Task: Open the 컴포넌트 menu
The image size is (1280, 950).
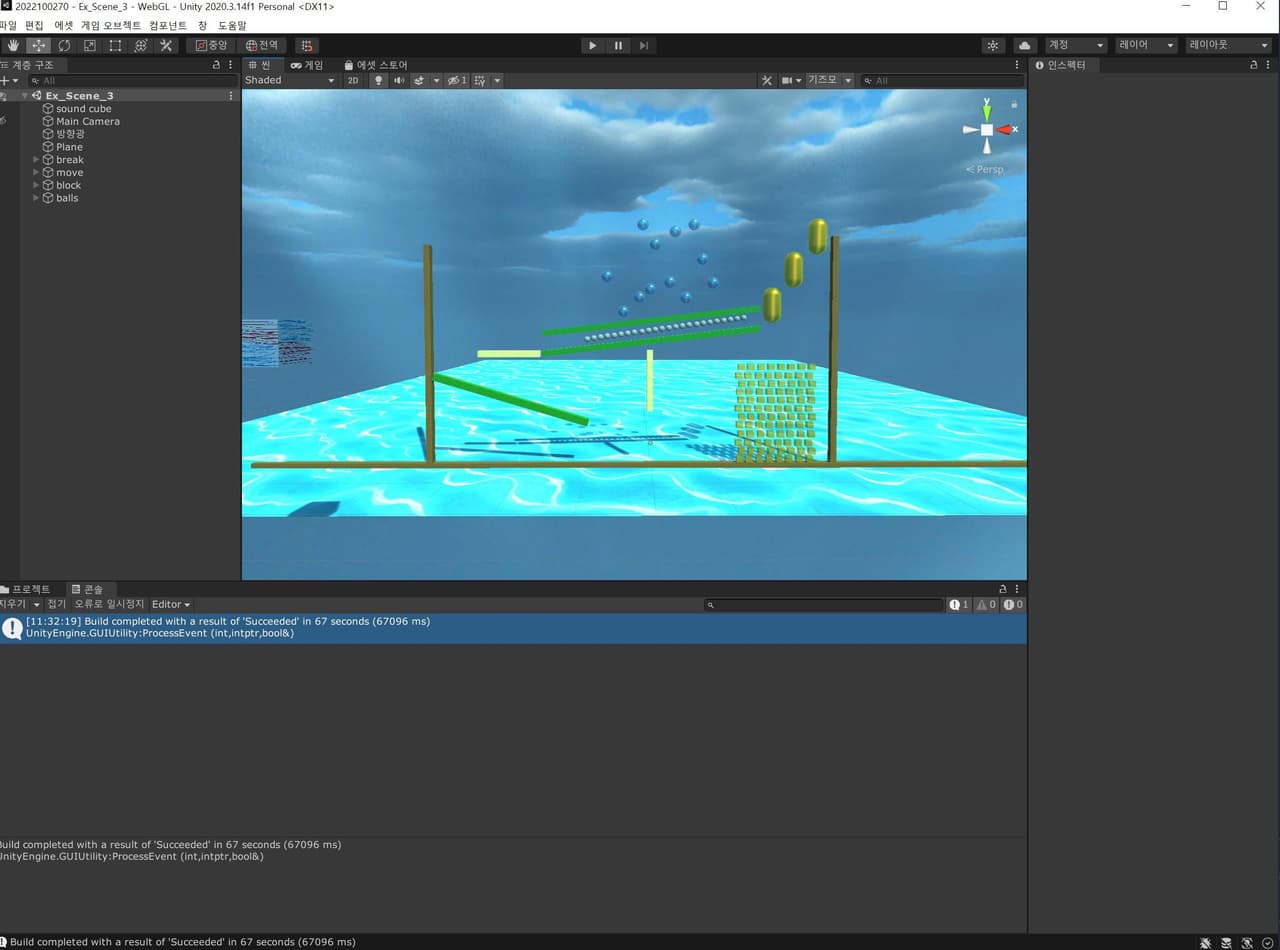Action: point(168,25)
